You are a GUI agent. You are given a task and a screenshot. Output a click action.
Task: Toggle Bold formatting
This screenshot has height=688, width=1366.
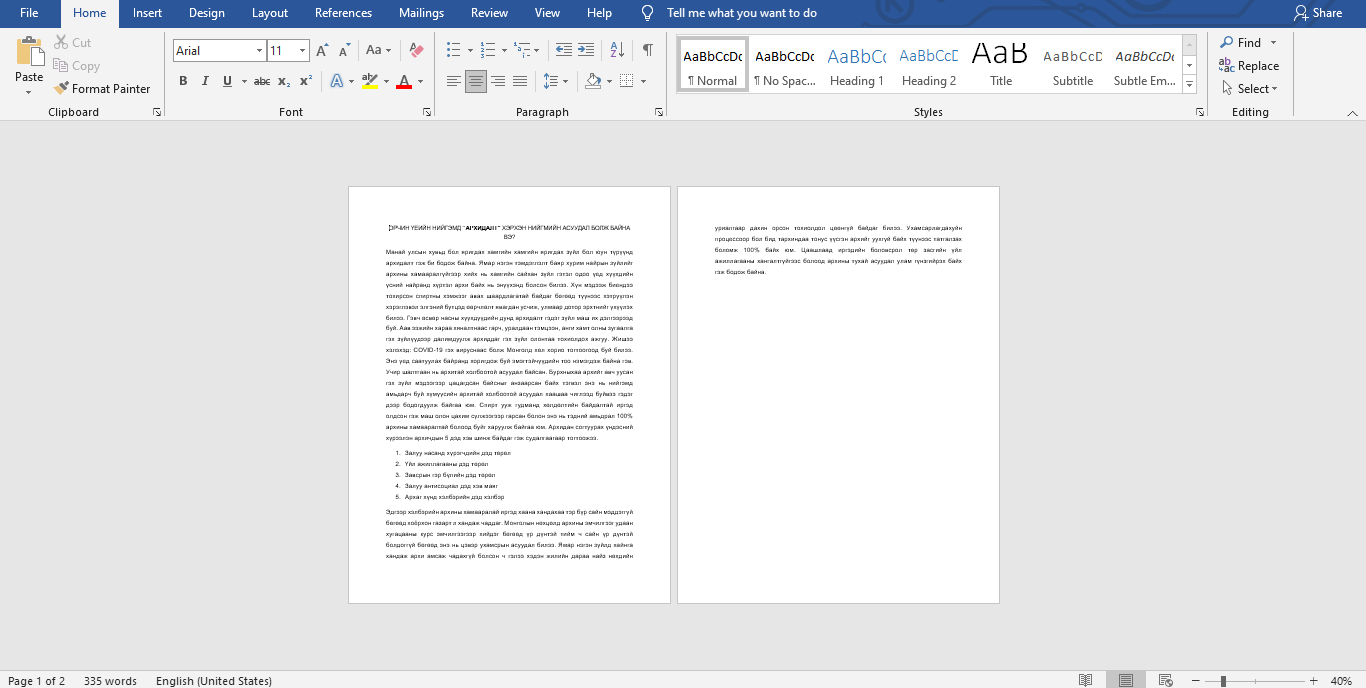[x=183, y=81]
